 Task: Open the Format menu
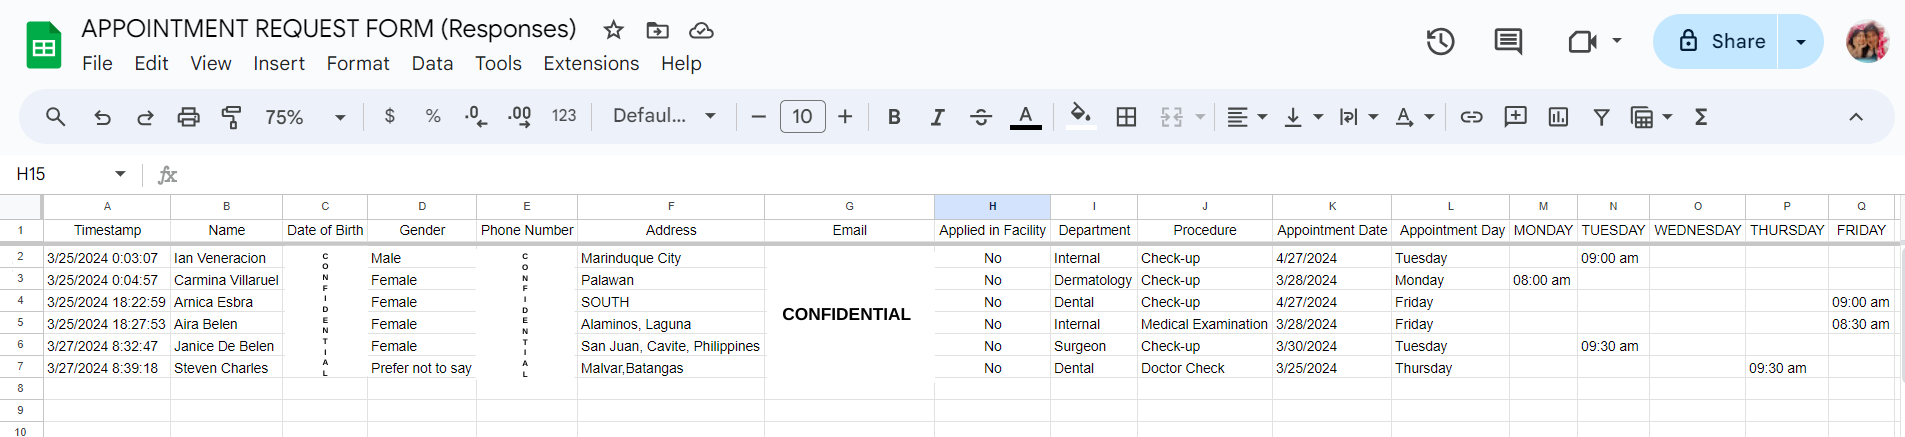[358, 63]
